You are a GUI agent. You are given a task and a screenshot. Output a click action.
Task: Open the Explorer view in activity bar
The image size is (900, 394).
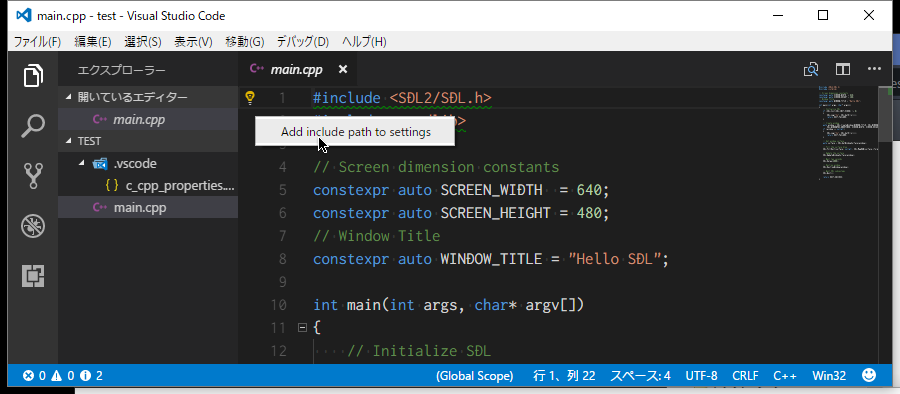click(x=33, y=75)
